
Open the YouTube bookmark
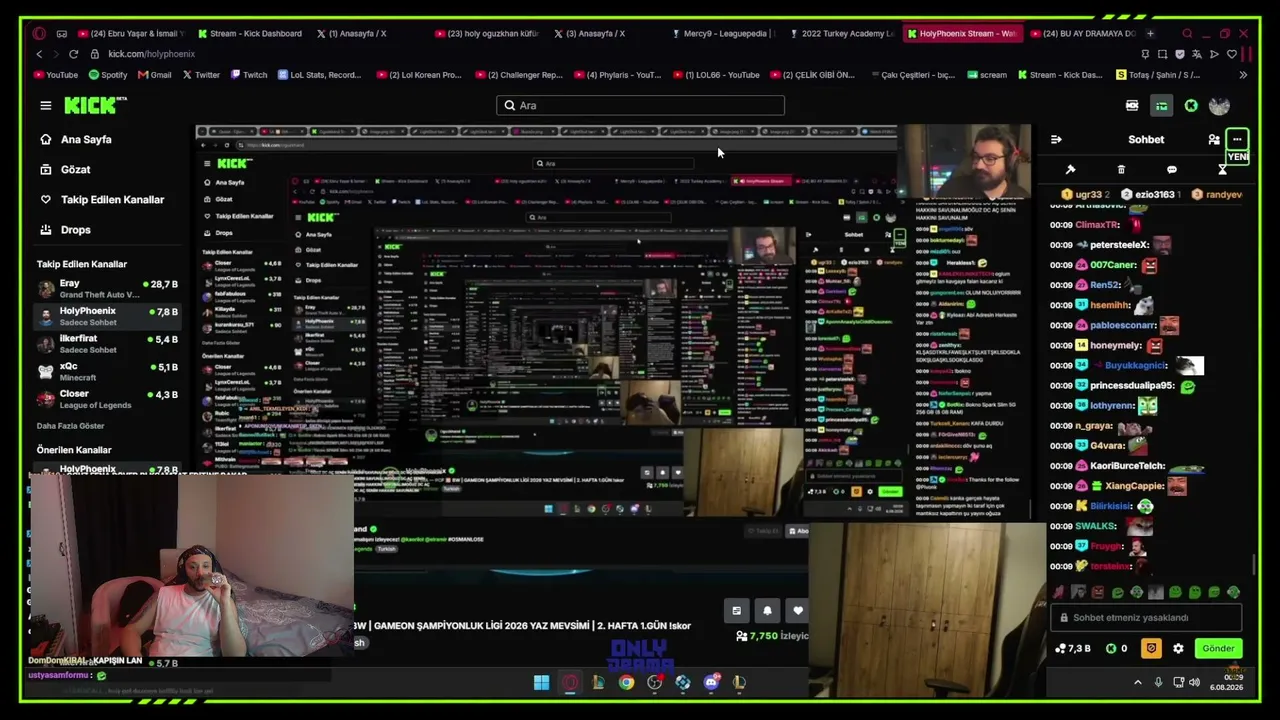(x=55, y=75)
